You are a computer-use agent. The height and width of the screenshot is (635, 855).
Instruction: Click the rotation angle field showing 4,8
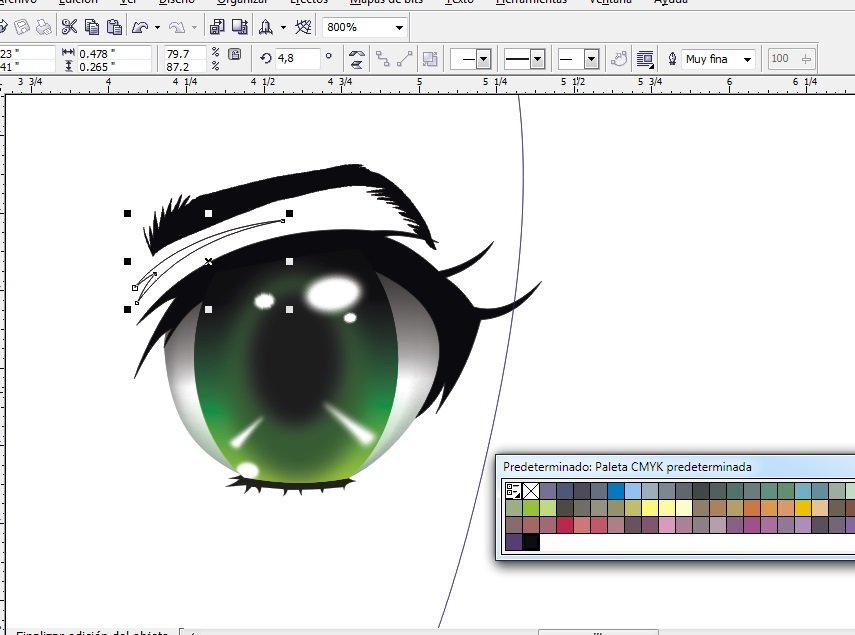(x=297, y=58)
